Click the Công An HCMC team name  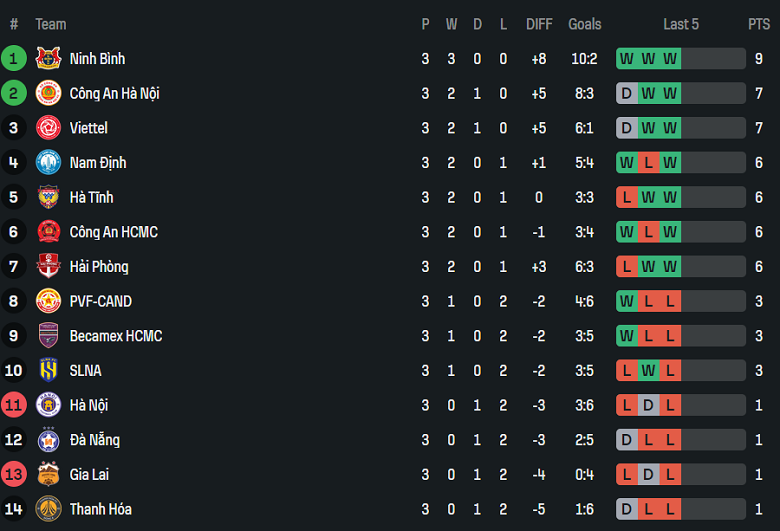pos(113,232)
